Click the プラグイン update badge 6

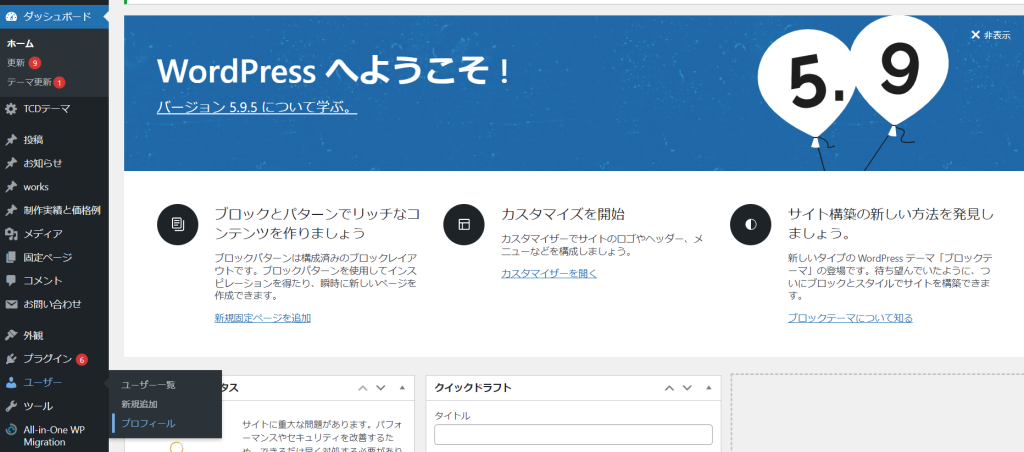82,359
